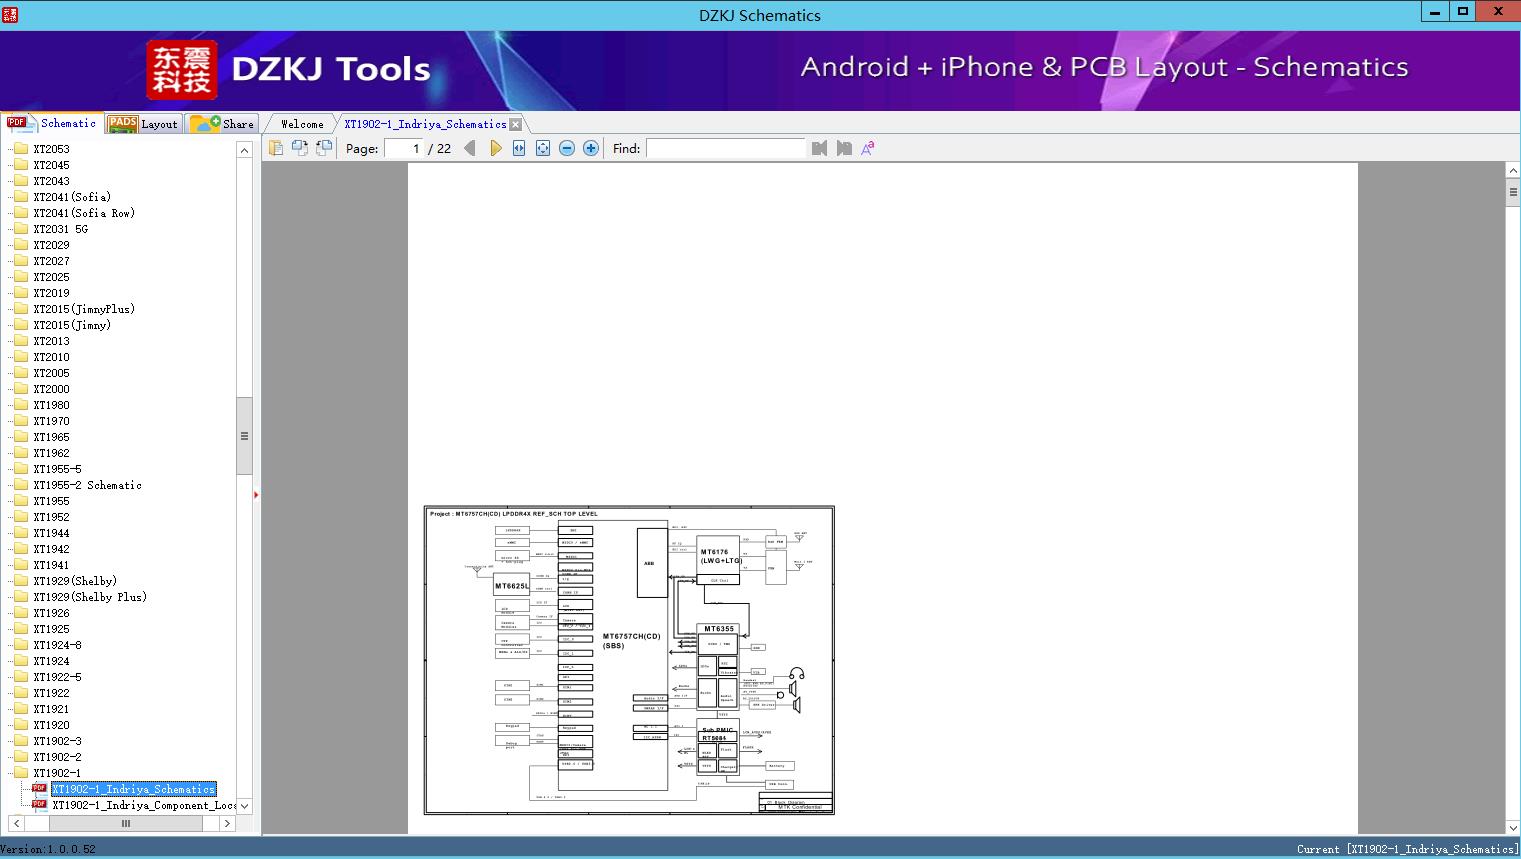
Task: Toggle match case search option icon
Action: click(868, 148)
